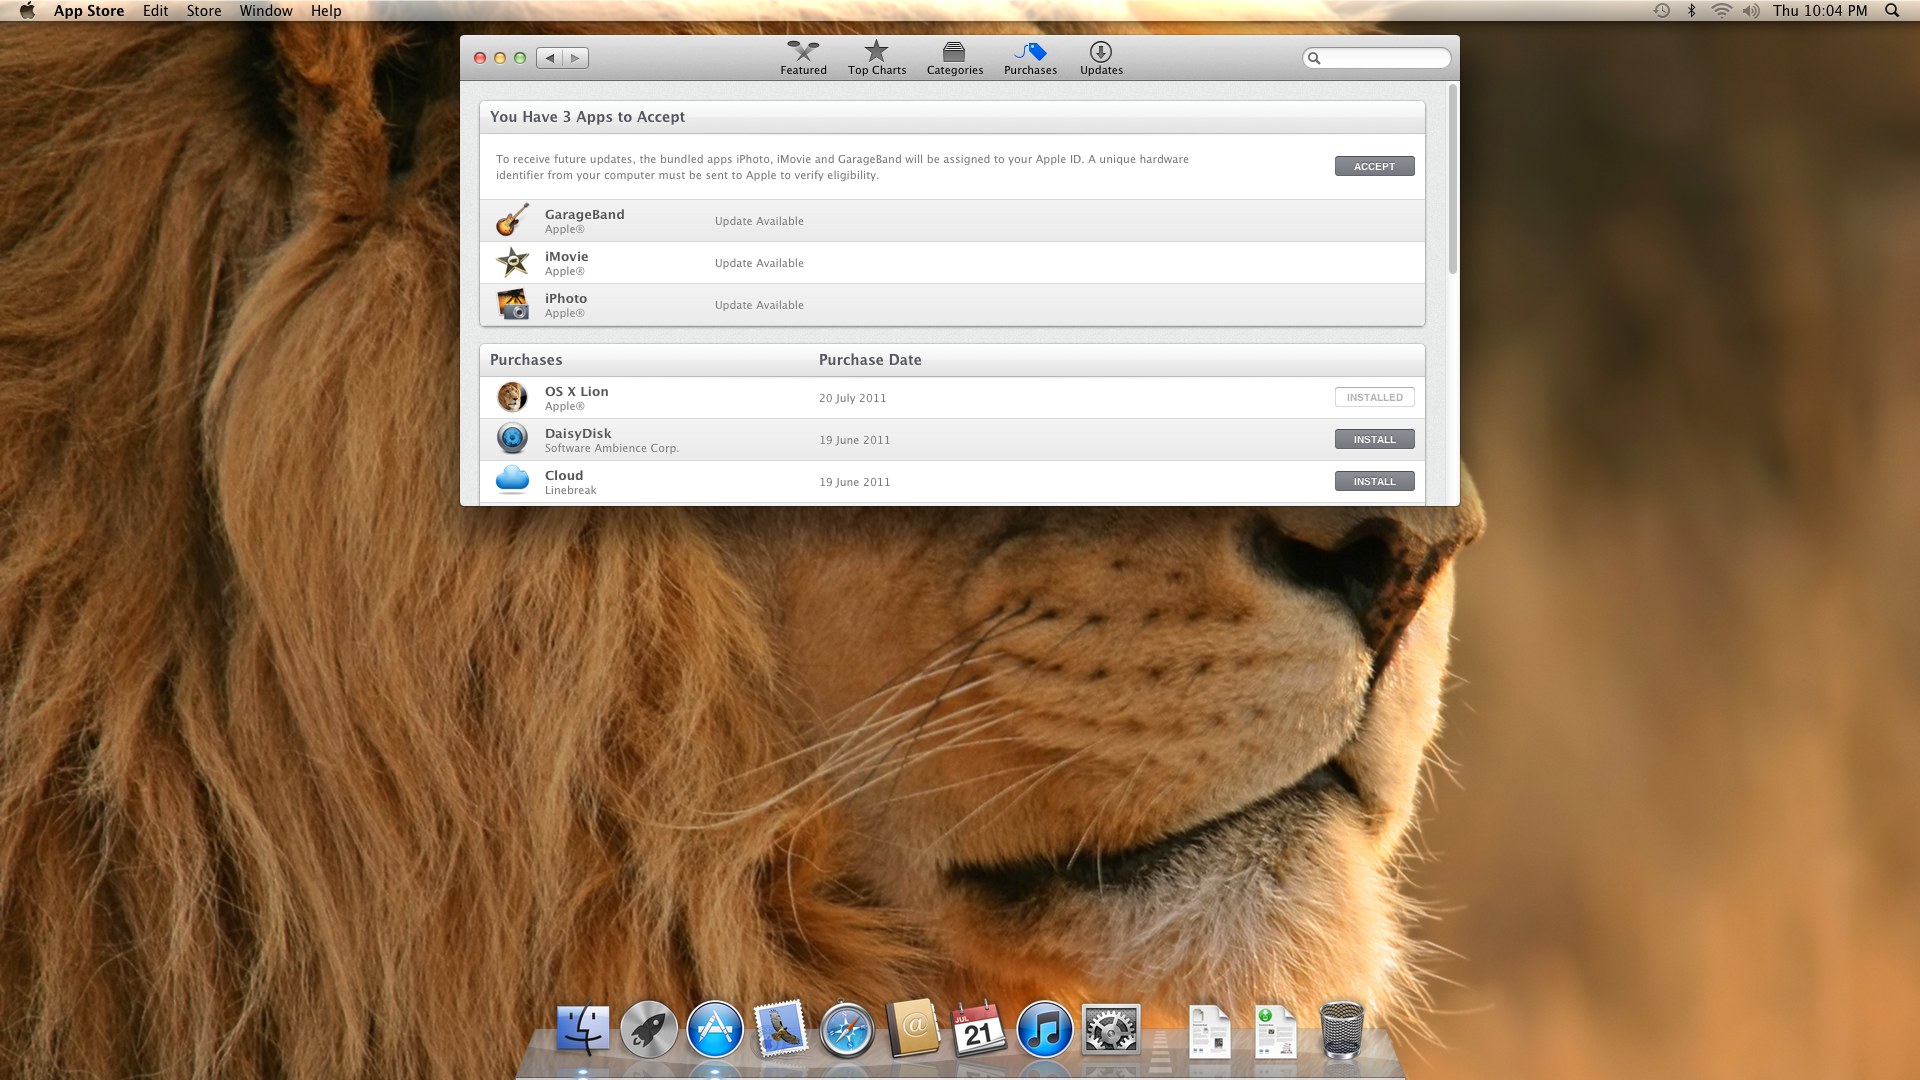The image size is (1920, 1080).
Task: Click 'Update Available' for GarageBand
Action: pyautogui.click(x=759, y=221)
